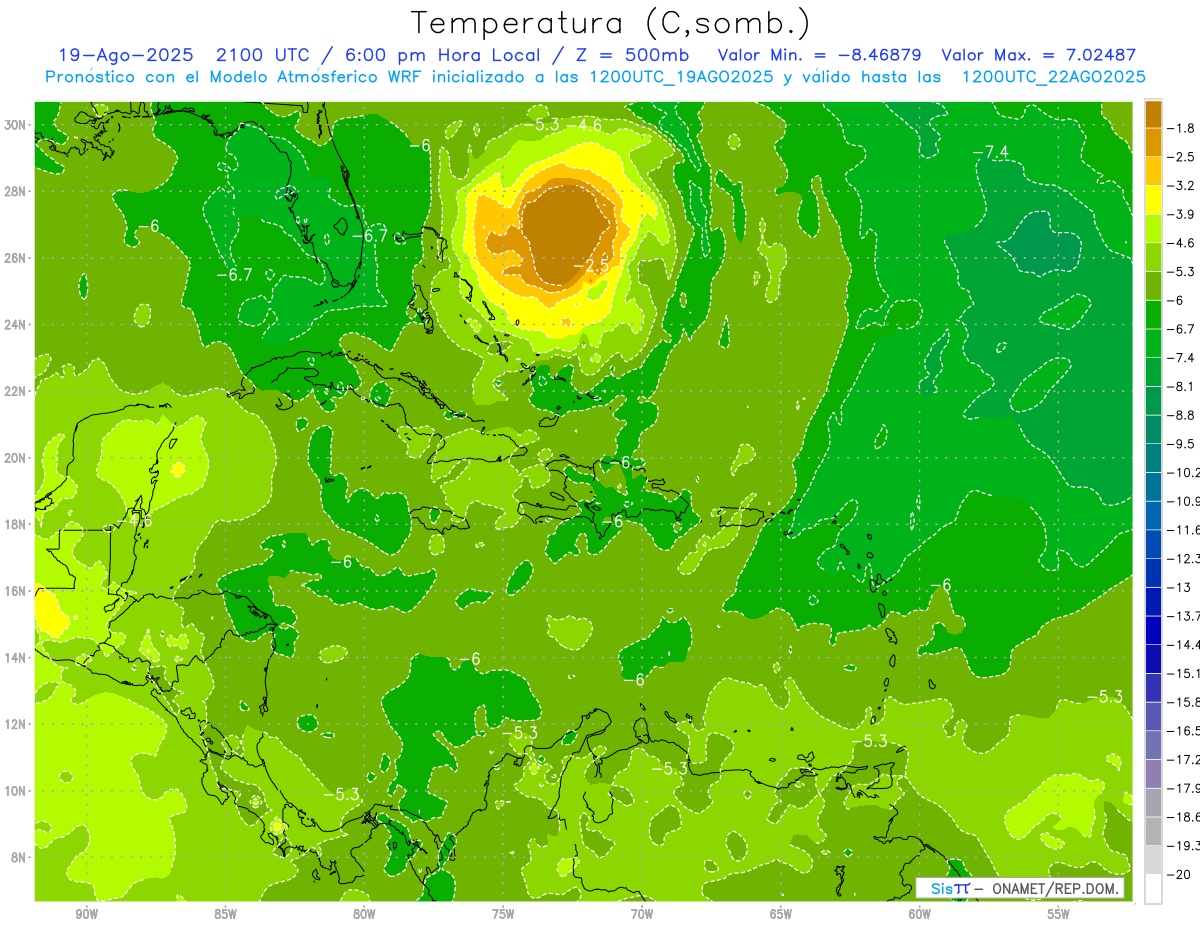Click purple legend swatch between -17.2 and -17.9

1153,773
